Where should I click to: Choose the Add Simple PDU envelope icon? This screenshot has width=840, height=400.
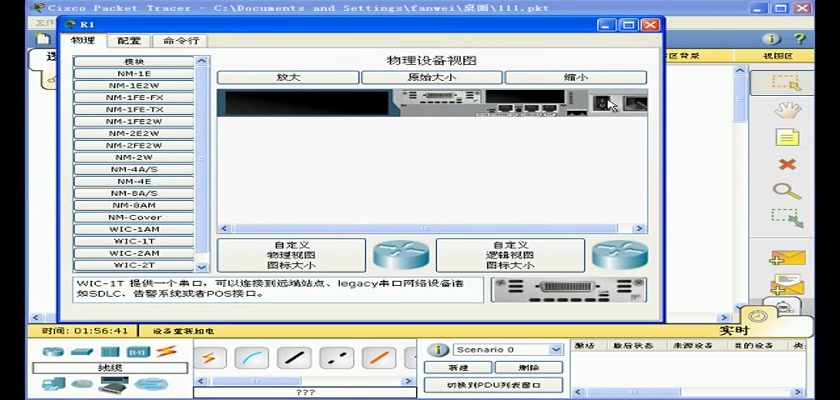pos(788,257)
